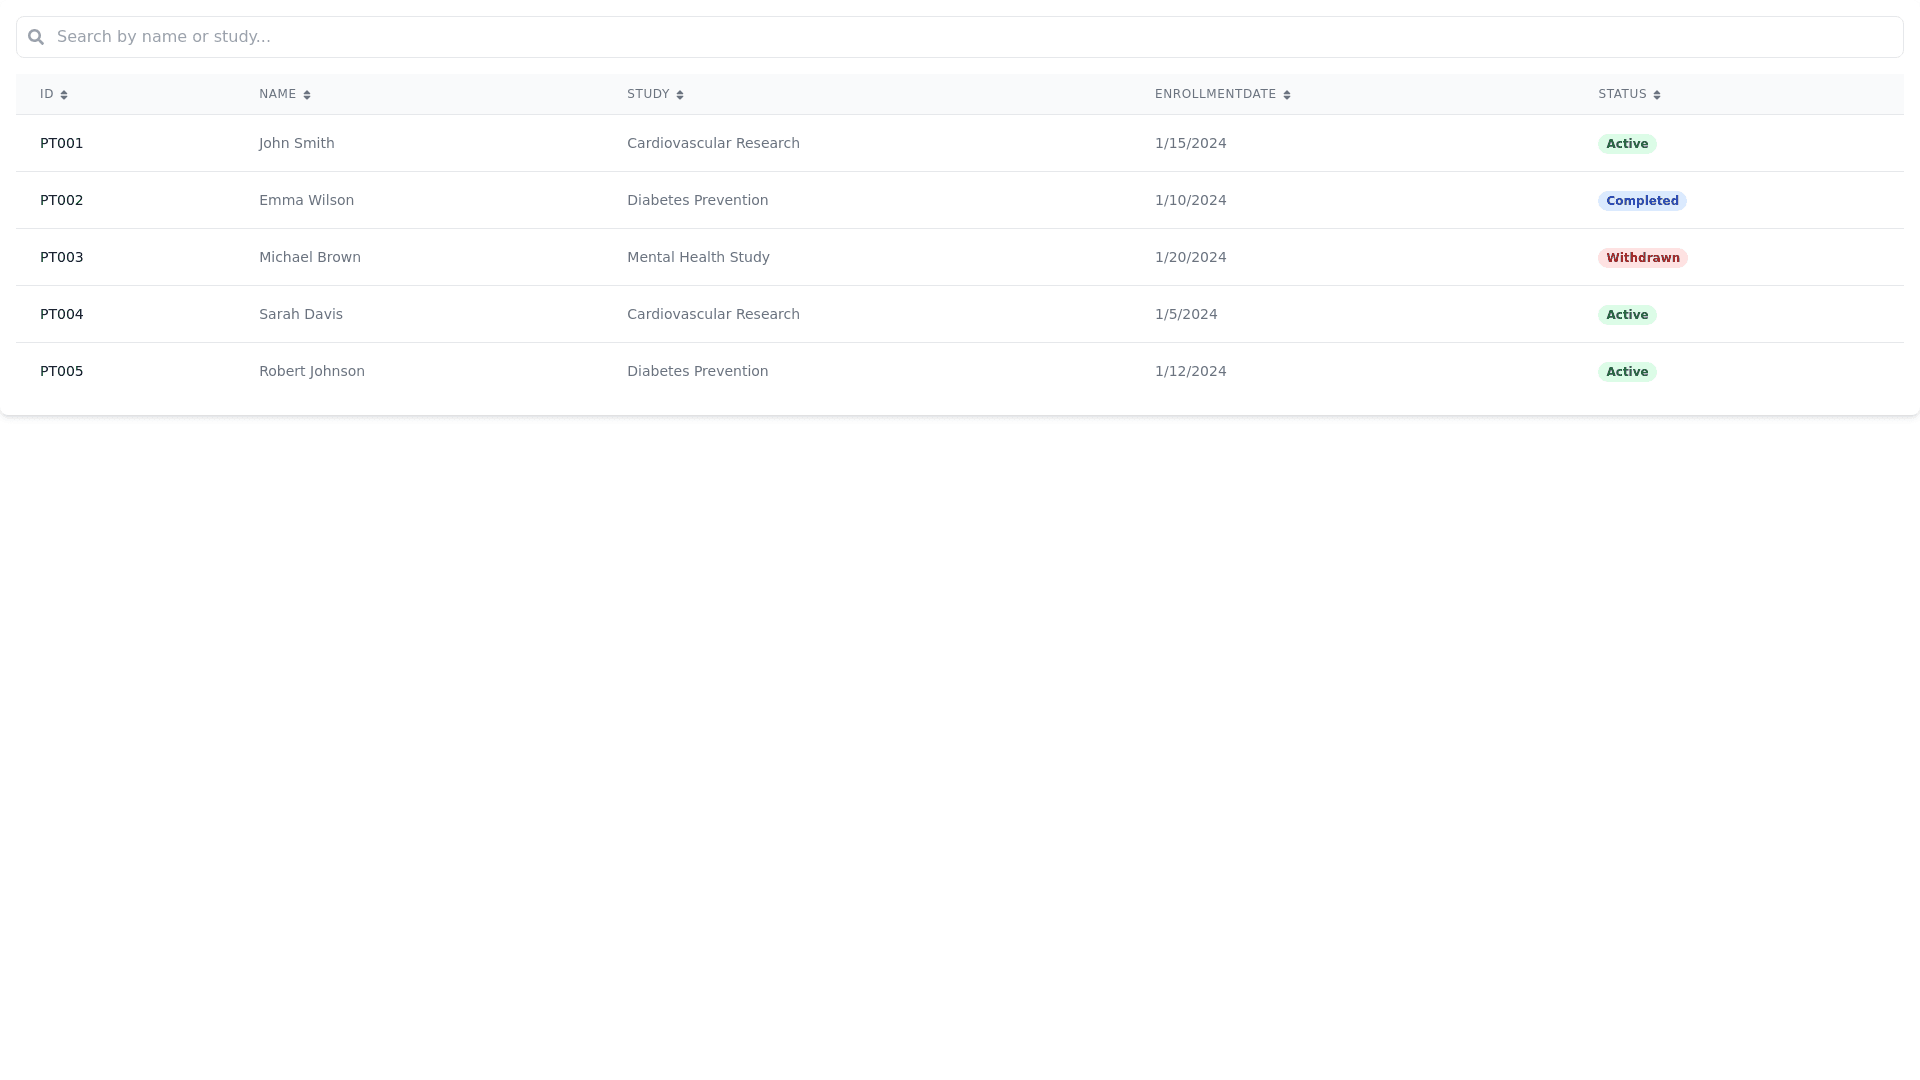Click Mental Health Study cell
Image resolution: width=1920 pixels, height=1080 pixels.
coord(698,257)
